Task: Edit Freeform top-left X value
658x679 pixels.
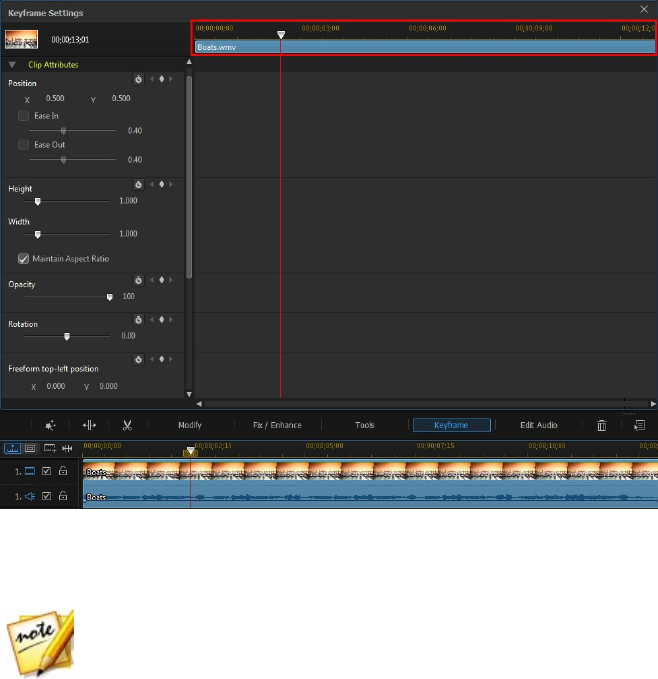Action: tap(56, 386)
